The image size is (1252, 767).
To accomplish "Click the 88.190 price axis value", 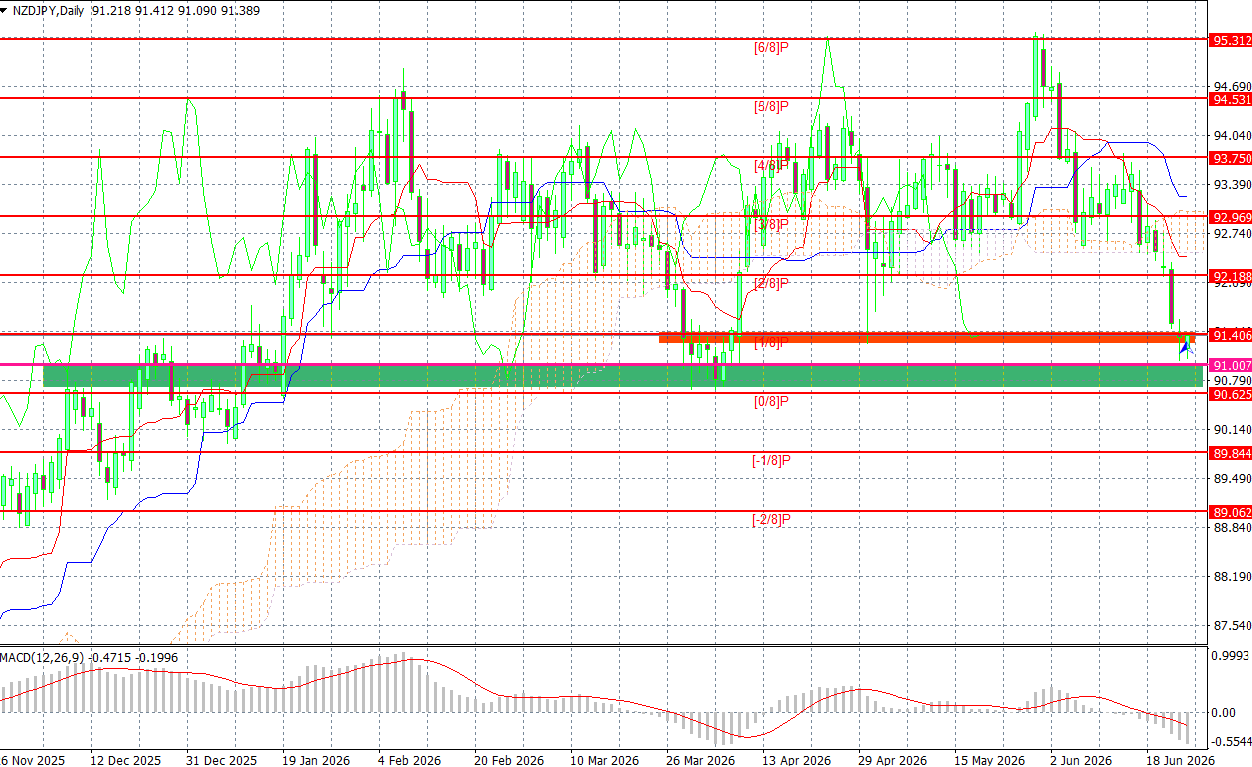I will click(x=1230, y=577).
